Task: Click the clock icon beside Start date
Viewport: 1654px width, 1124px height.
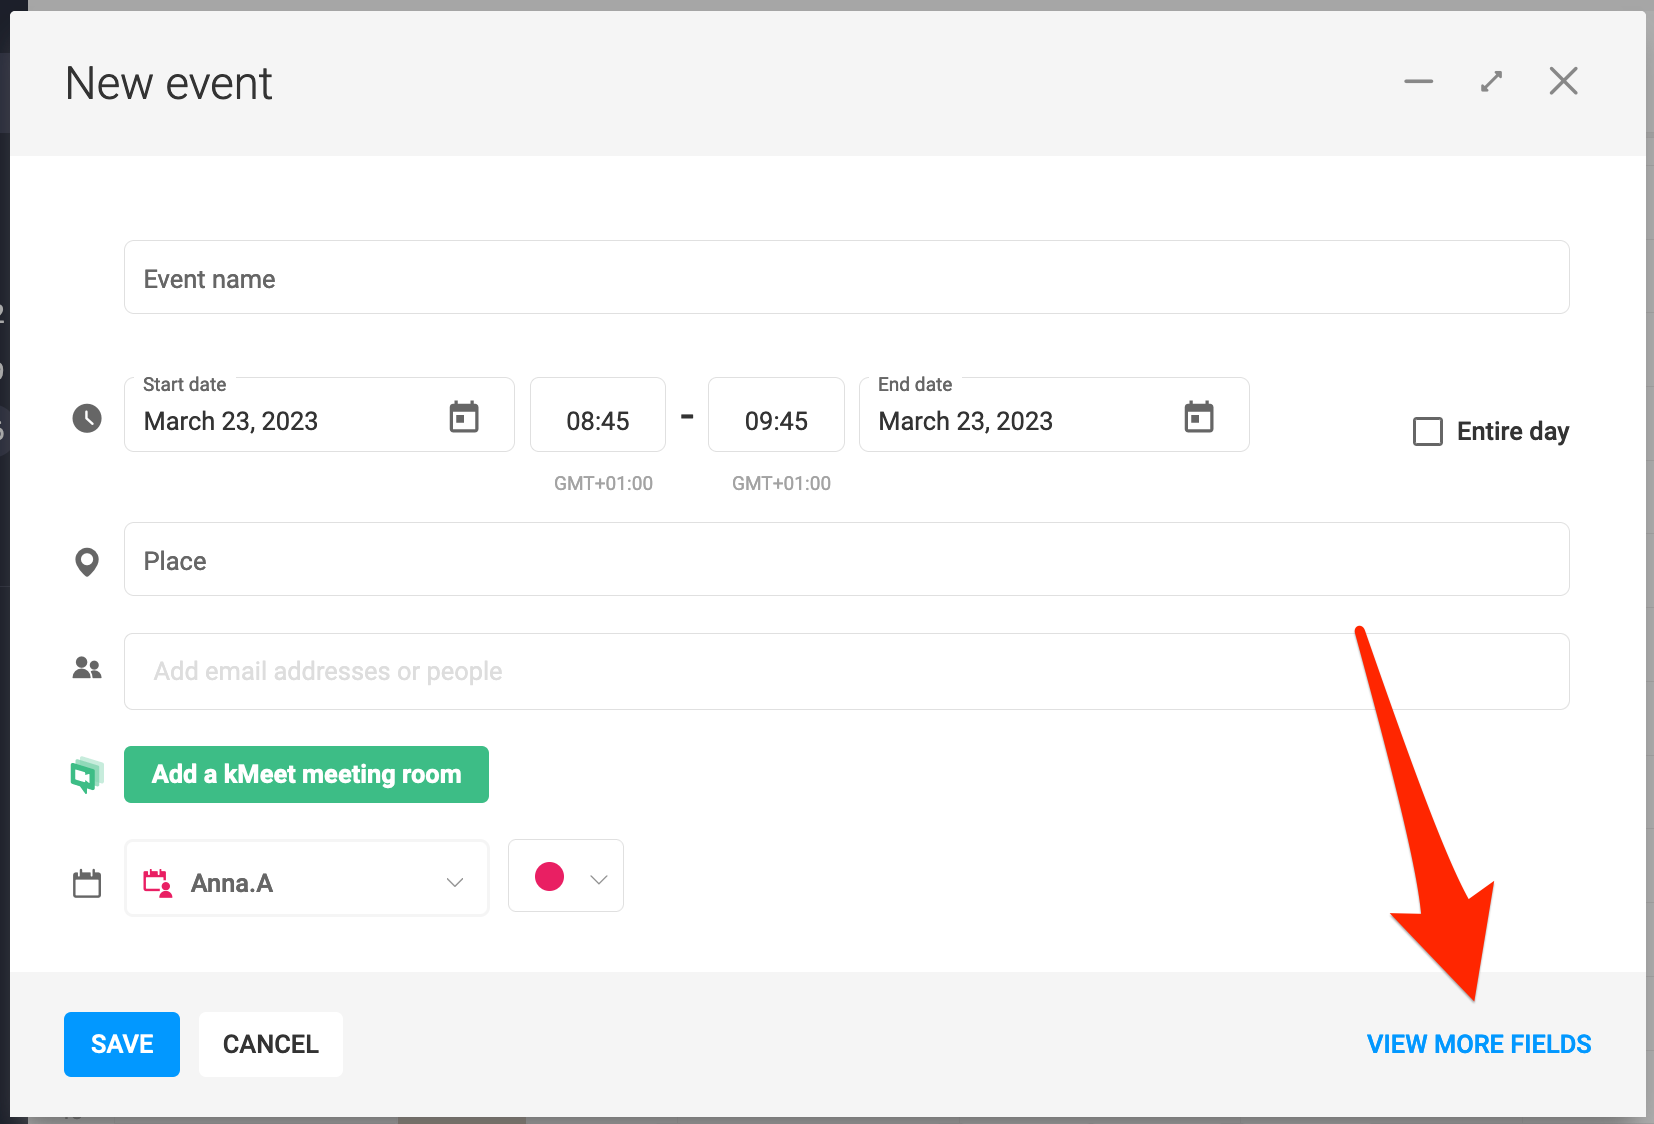Action: 87,418
